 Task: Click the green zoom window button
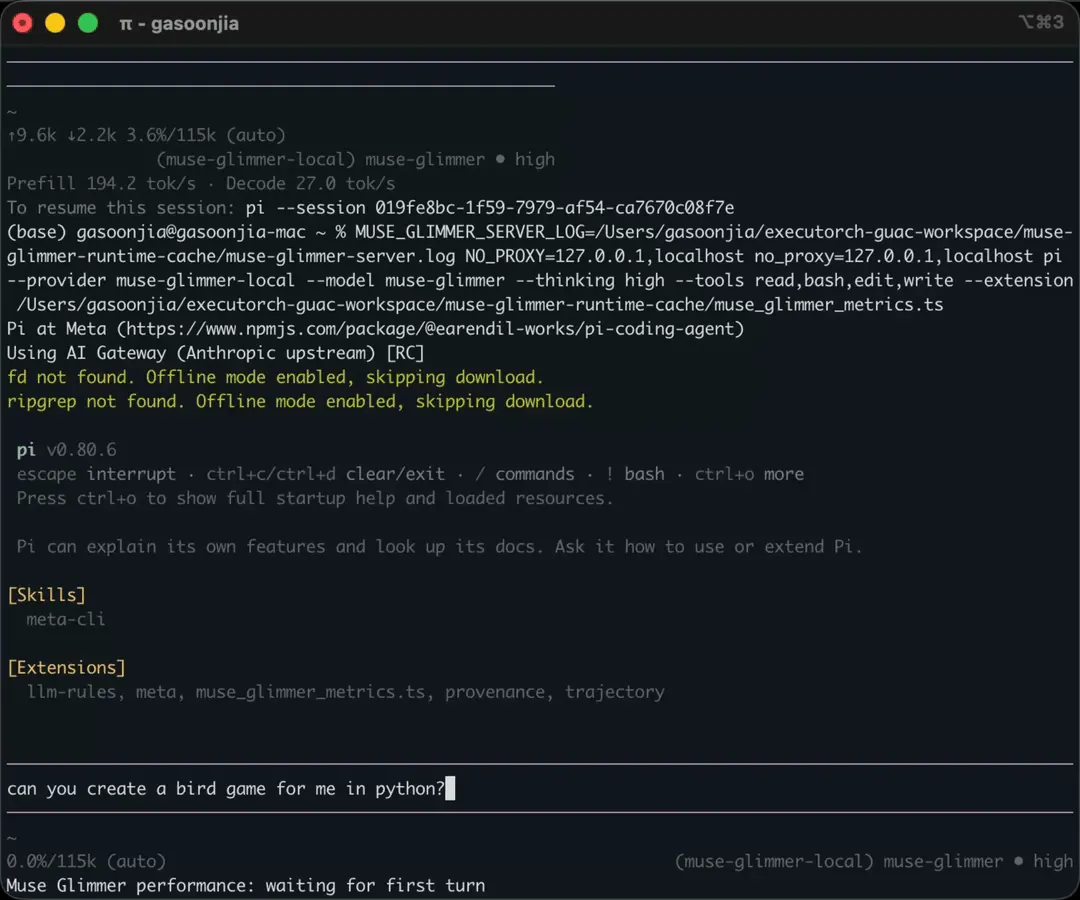[88, 23]
